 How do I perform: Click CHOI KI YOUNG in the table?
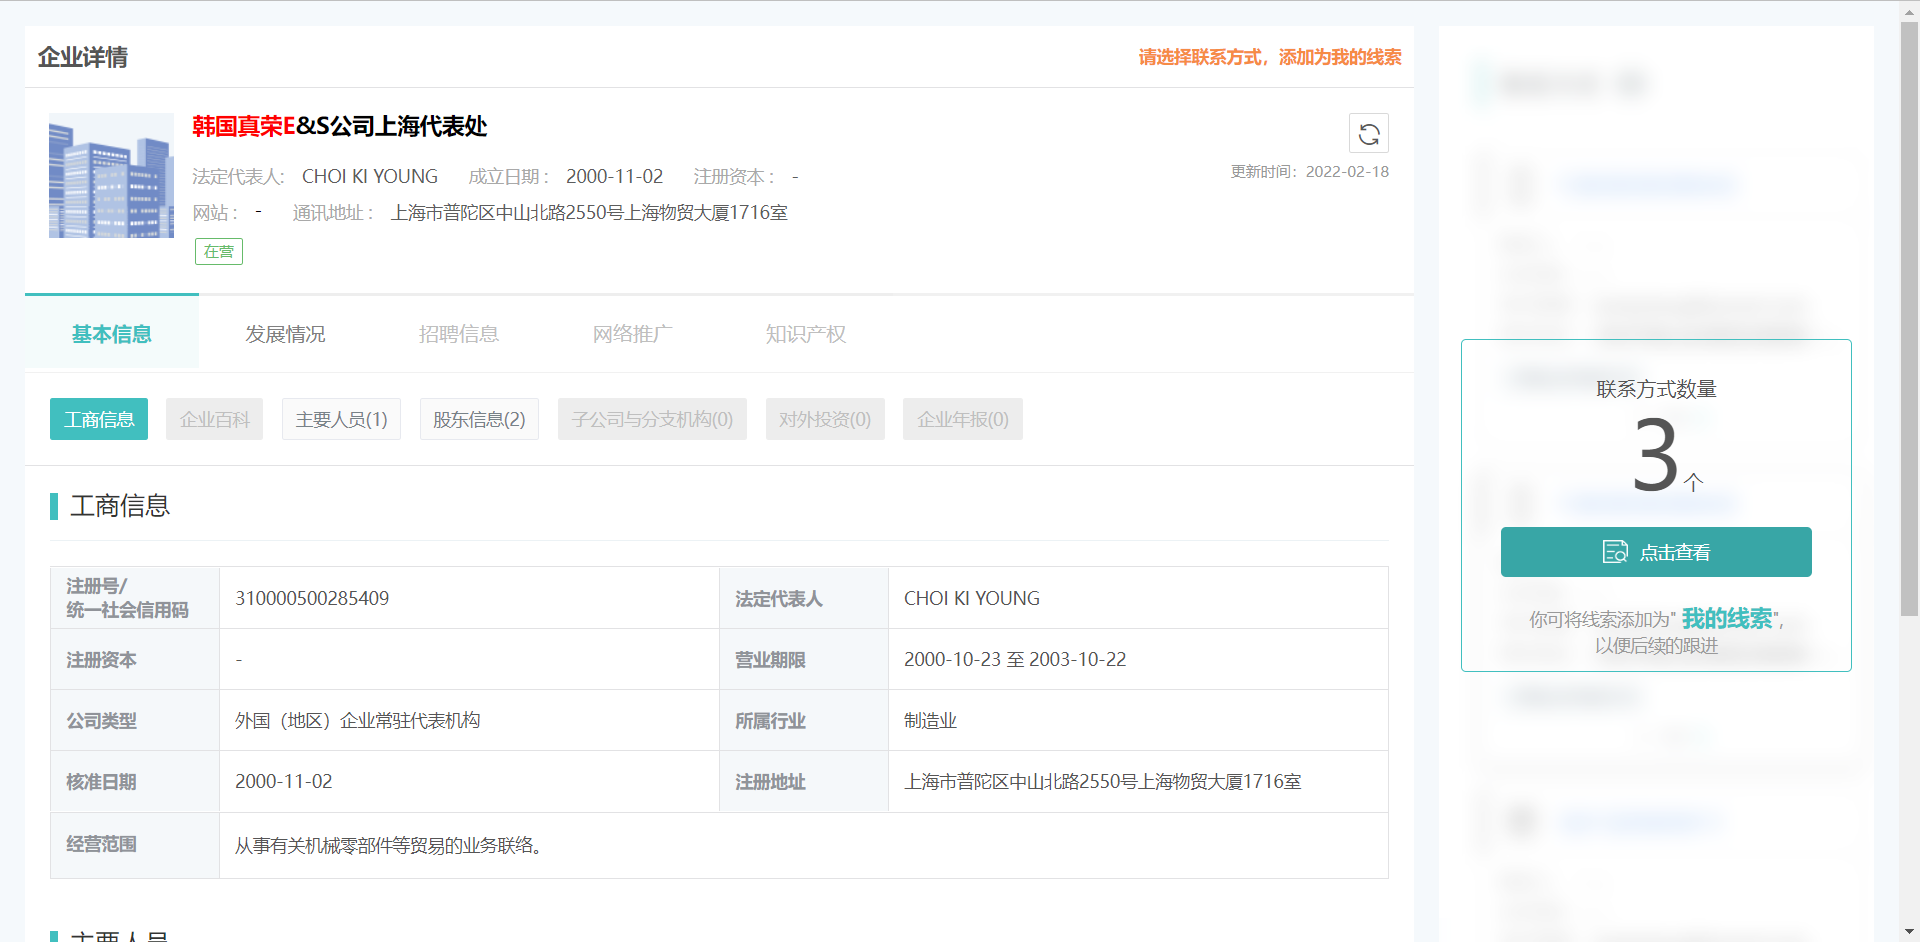tap(972, 598)
